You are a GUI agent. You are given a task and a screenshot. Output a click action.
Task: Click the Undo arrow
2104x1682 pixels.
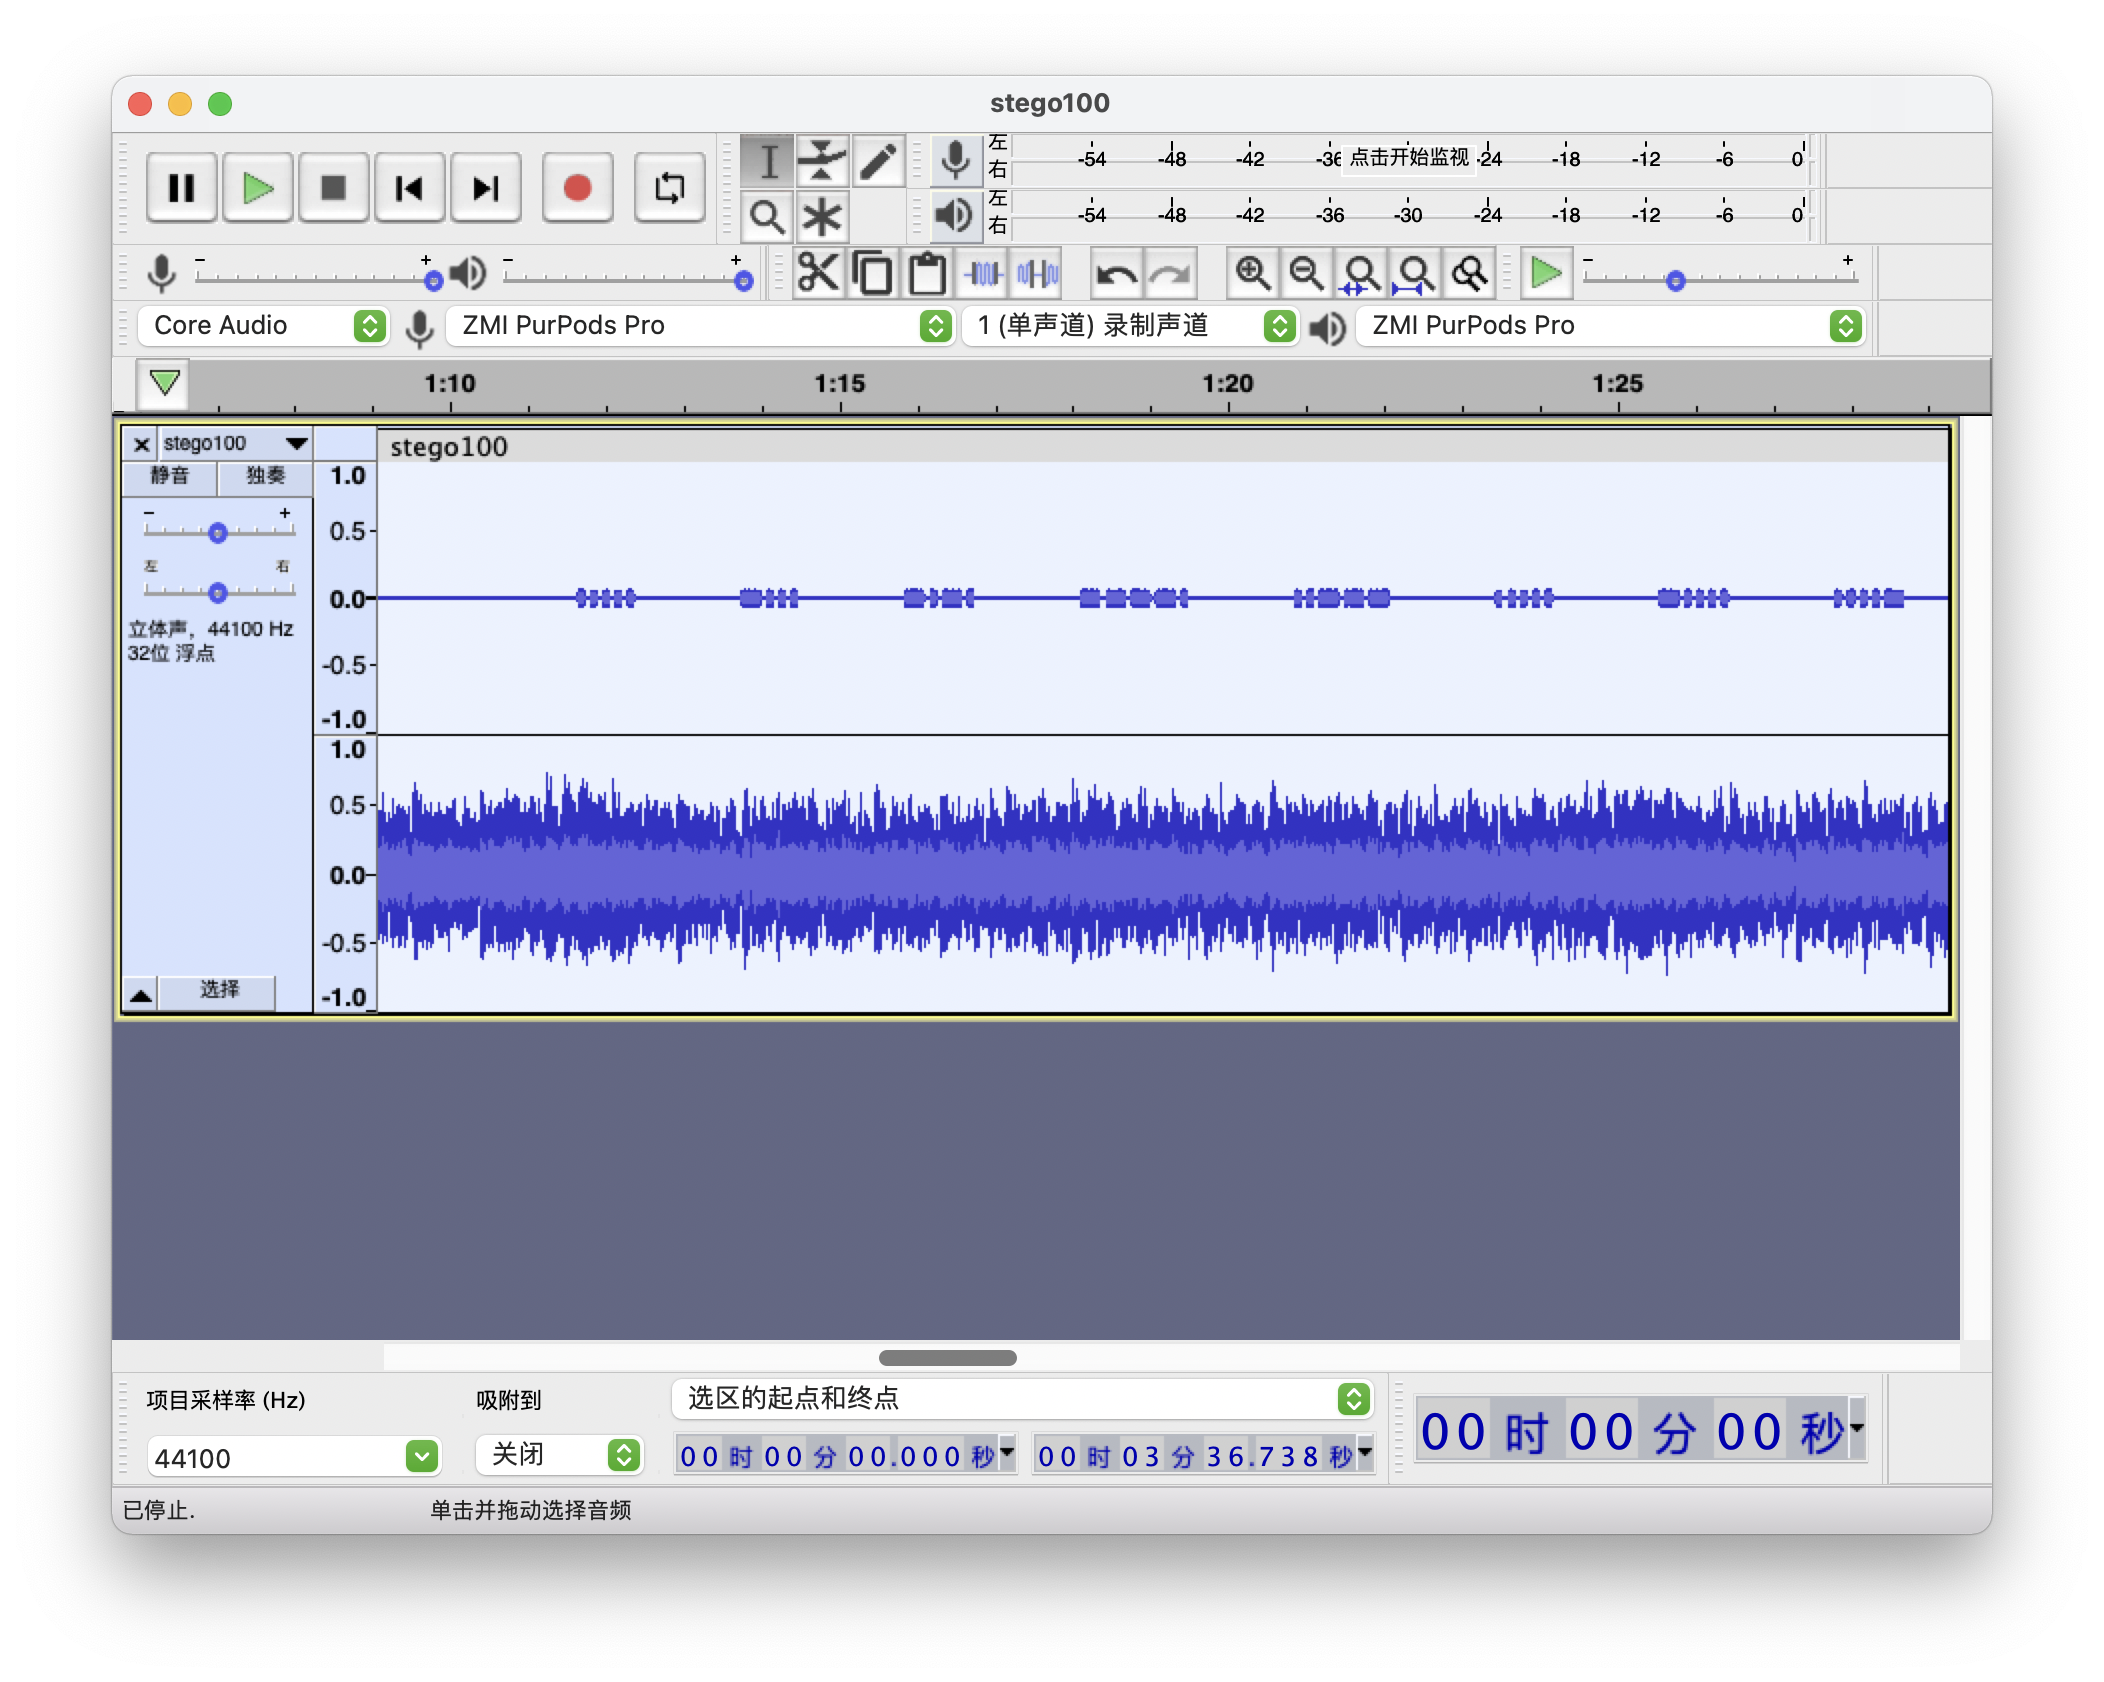[1116, 273]
